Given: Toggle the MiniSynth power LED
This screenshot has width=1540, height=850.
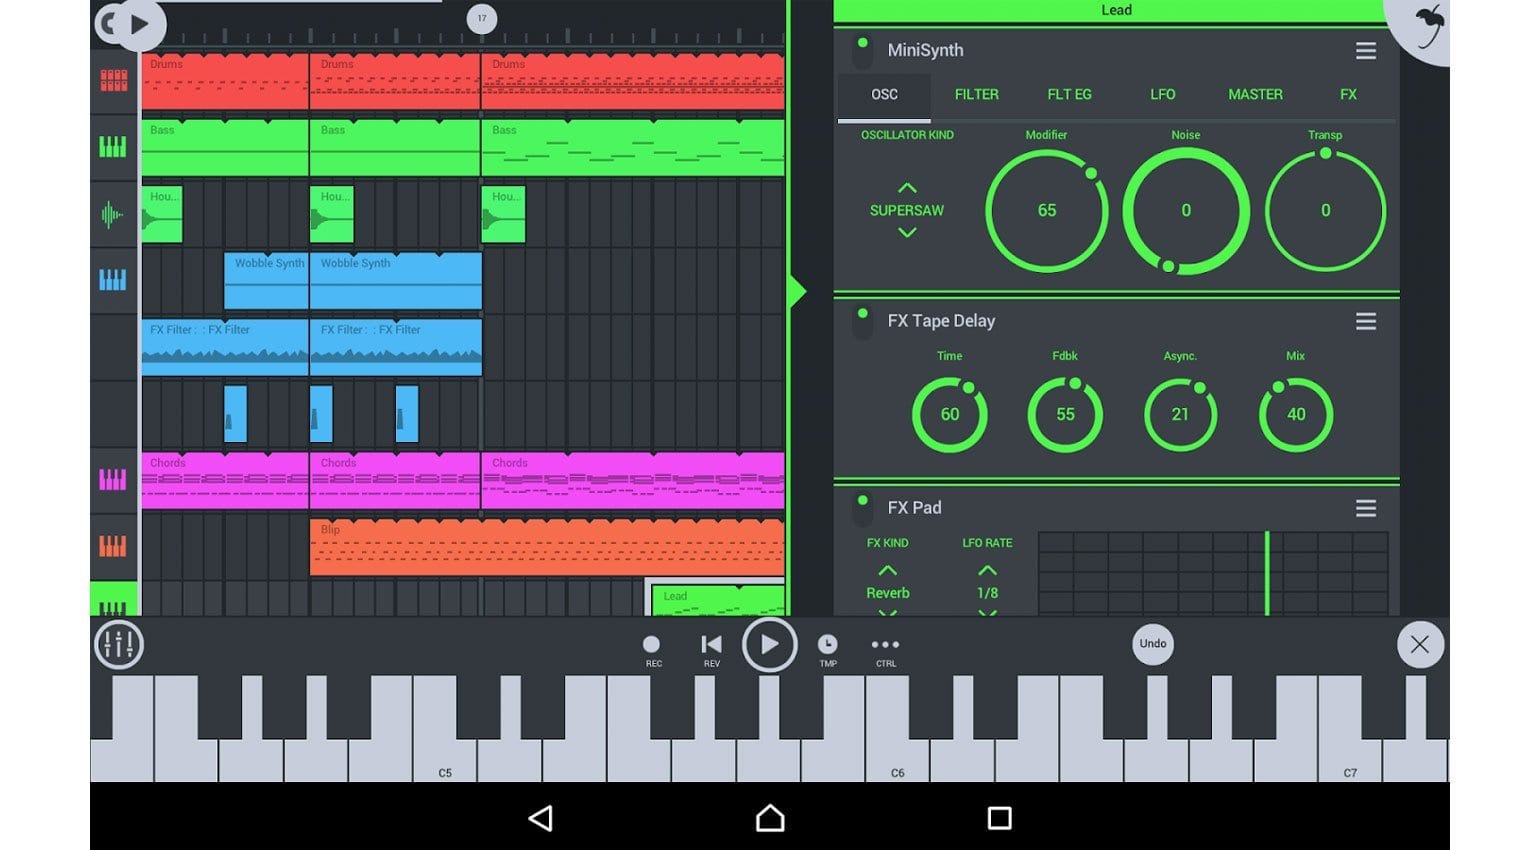Looking at the screenshot, I should click(x=862, y=46).
